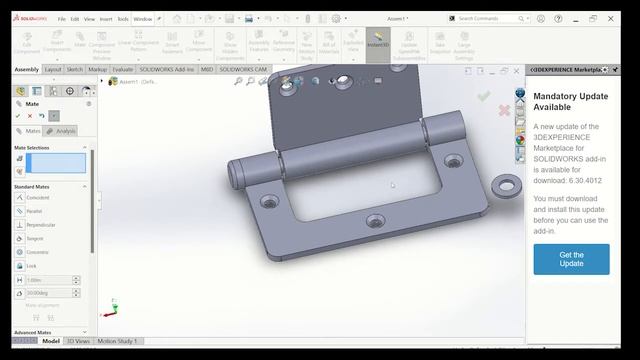Viewport: 640px width, 360px height.
Task: Open Assembly Features tool
Action: point(259,41)
